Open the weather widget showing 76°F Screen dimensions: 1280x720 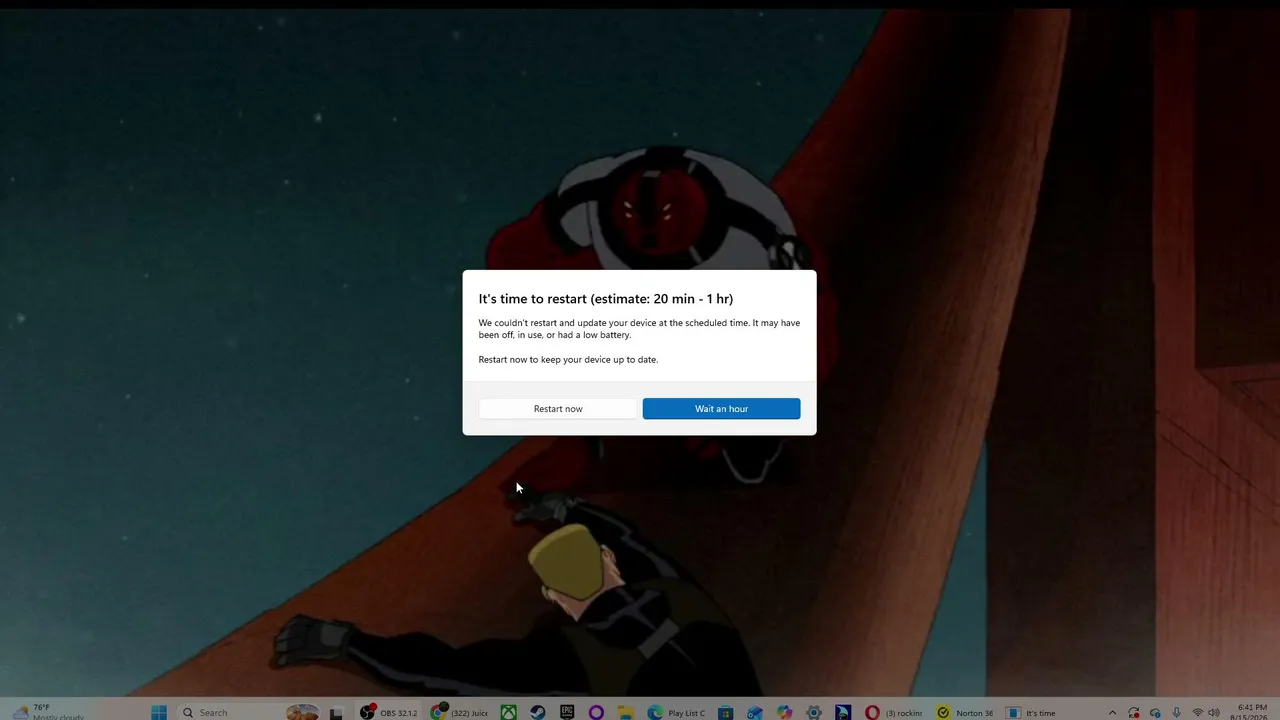(48, 712)
